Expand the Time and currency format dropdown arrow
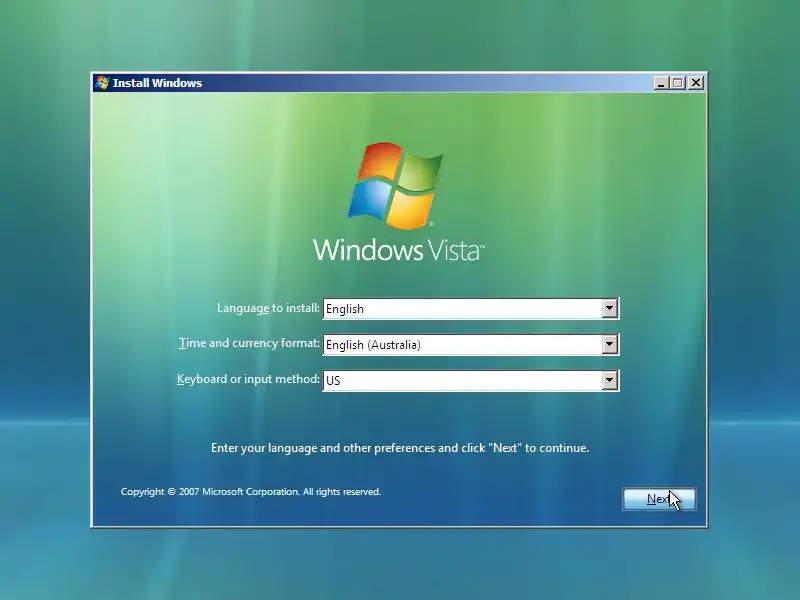This screenshot has height=600, width=800. tap(609, 344)
